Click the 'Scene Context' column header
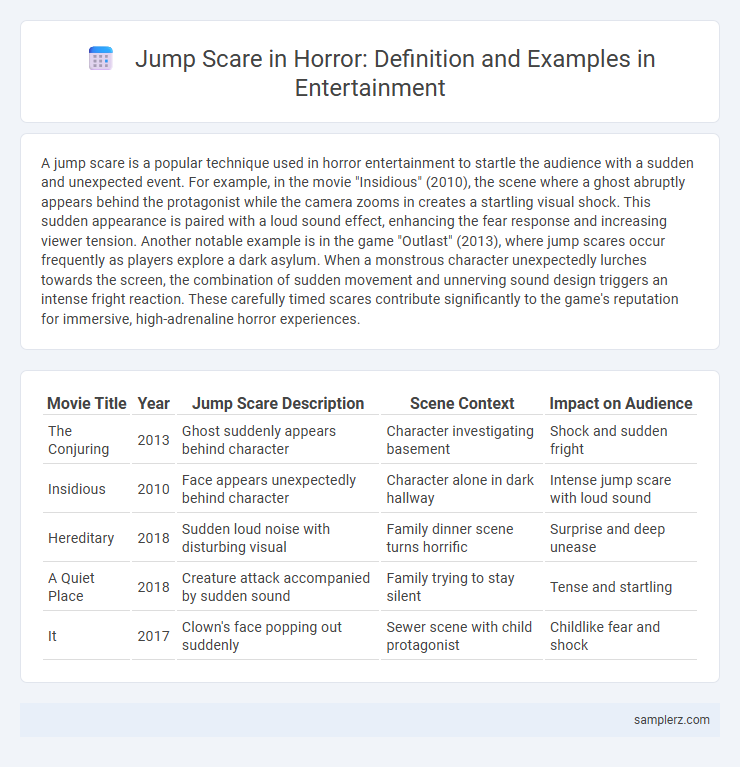 (462, 404)
